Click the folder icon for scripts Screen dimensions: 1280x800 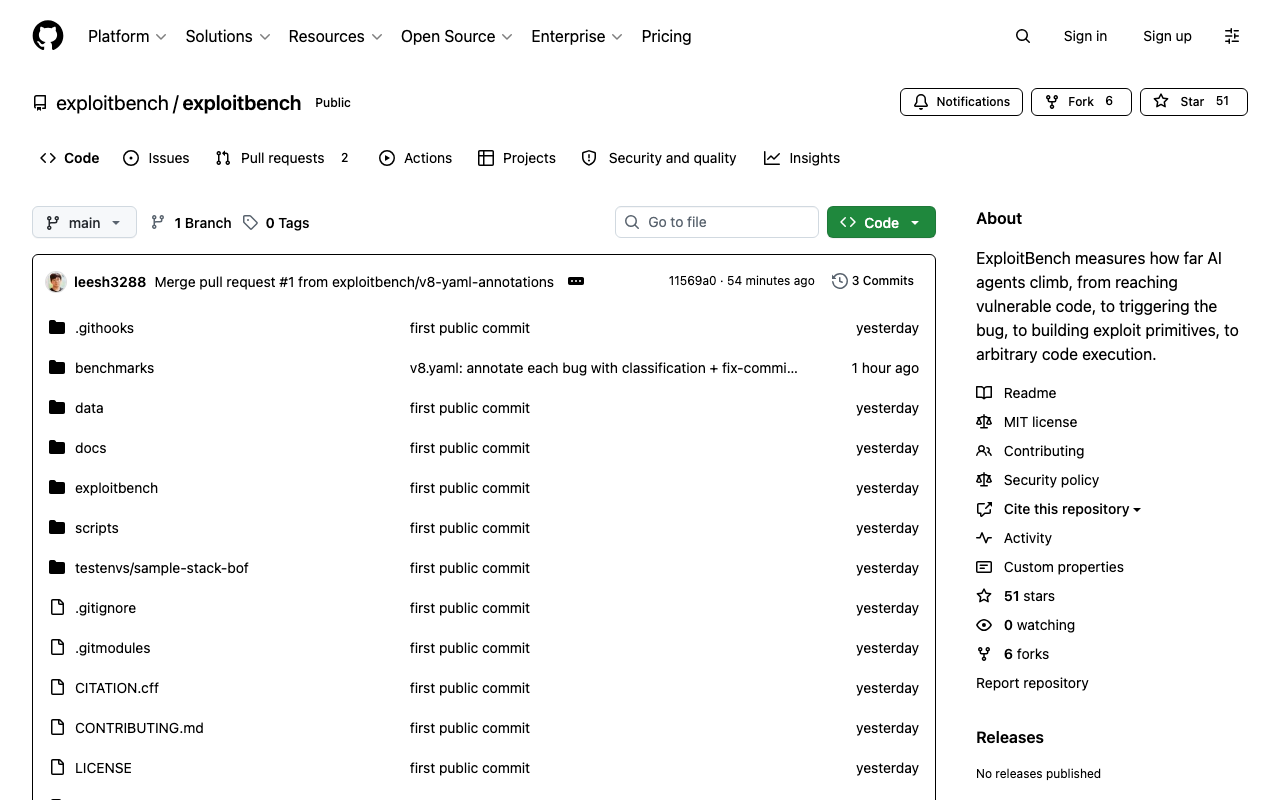tap(57, 527)
